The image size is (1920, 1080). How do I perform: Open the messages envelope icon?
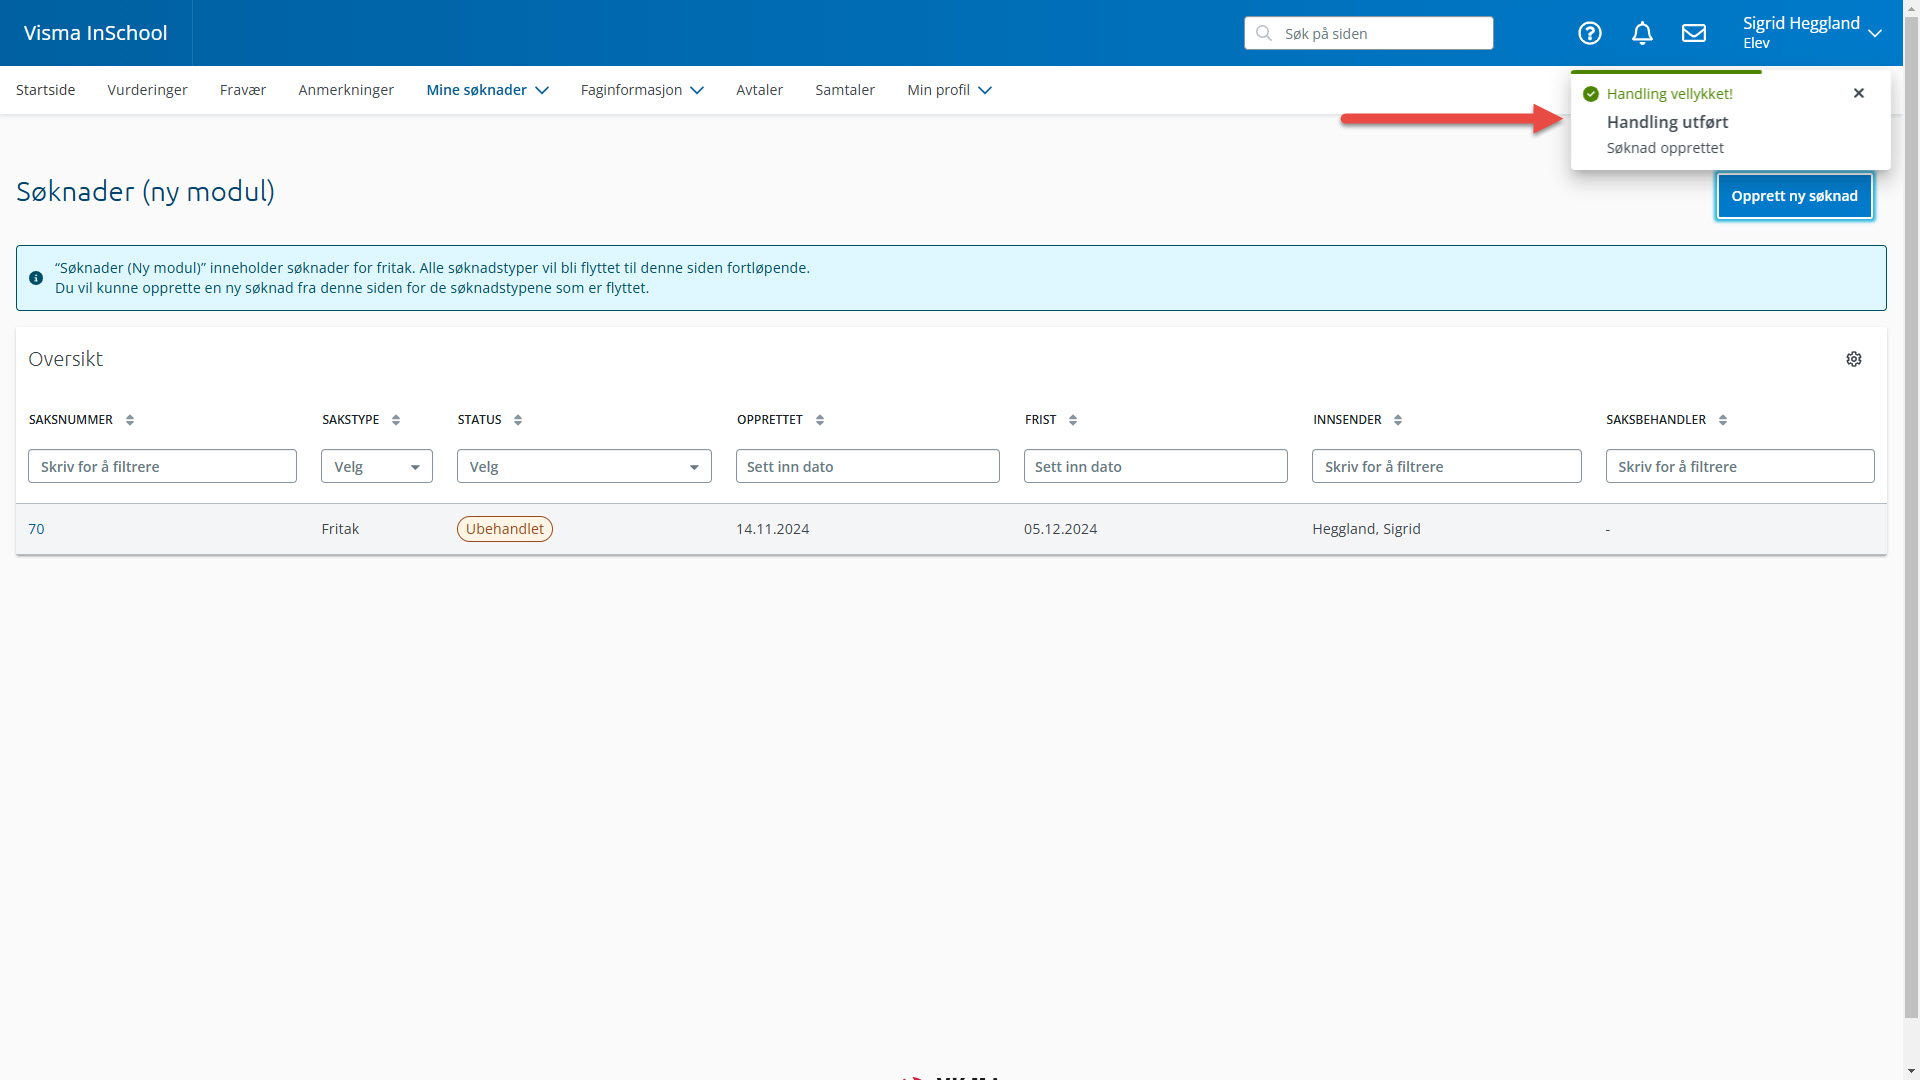pos(1694,33)
